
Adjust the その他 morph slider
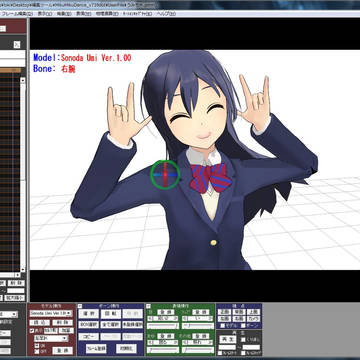(198, 350)
